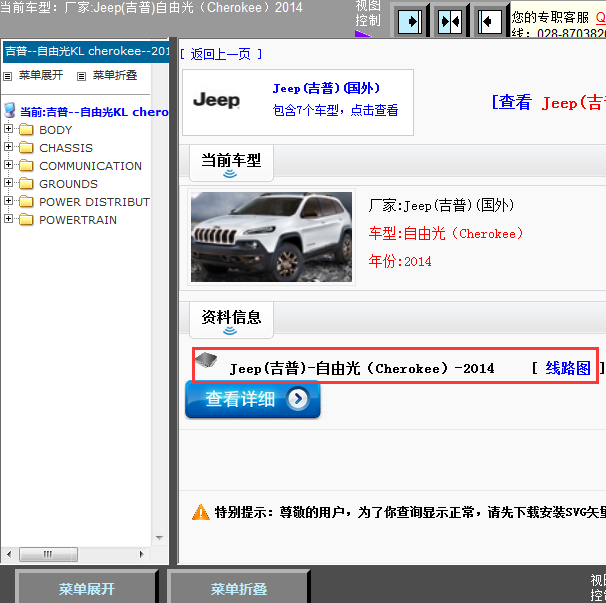Viewport: 606px width, 603px height.
Task: Click the POWER DISTRIBUT folder icon
Action: [26, 202]
